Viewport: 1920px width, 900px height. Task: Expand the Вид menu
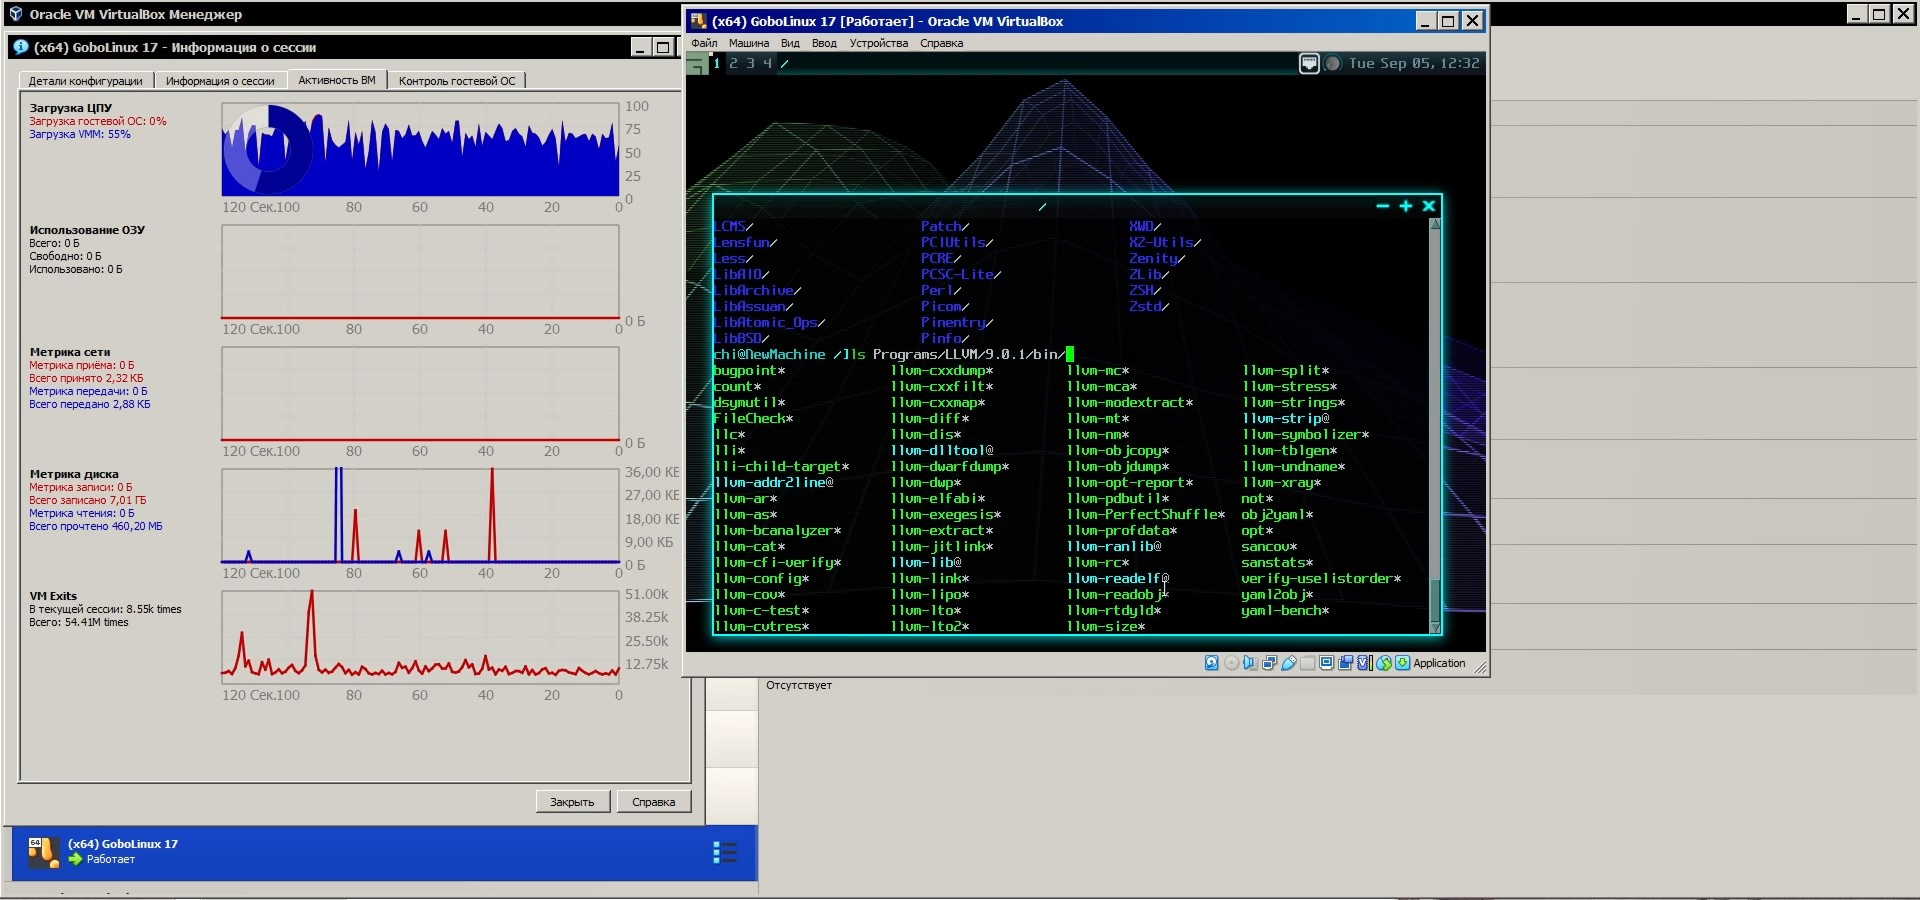point(790,43)
